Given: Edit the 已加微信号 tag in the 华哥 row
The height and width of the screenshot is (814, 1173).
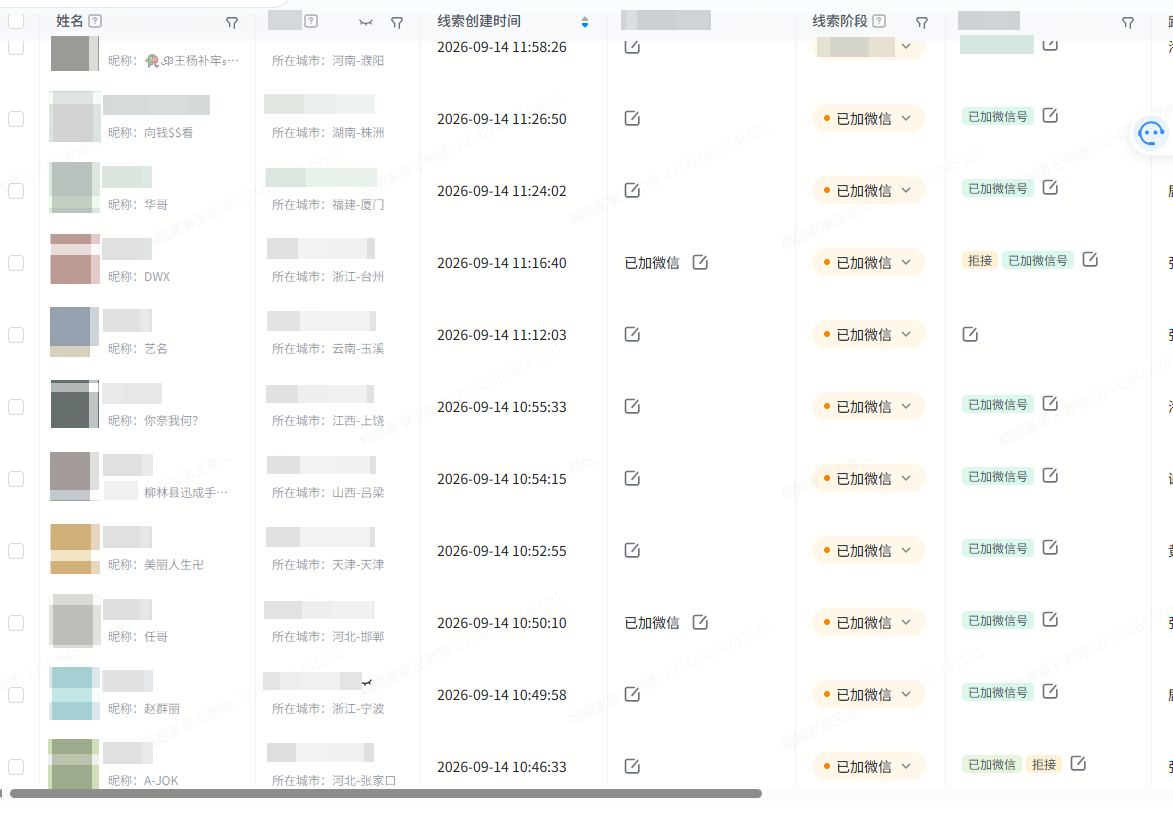Looking at the screenshot, I should [1050, 187].
